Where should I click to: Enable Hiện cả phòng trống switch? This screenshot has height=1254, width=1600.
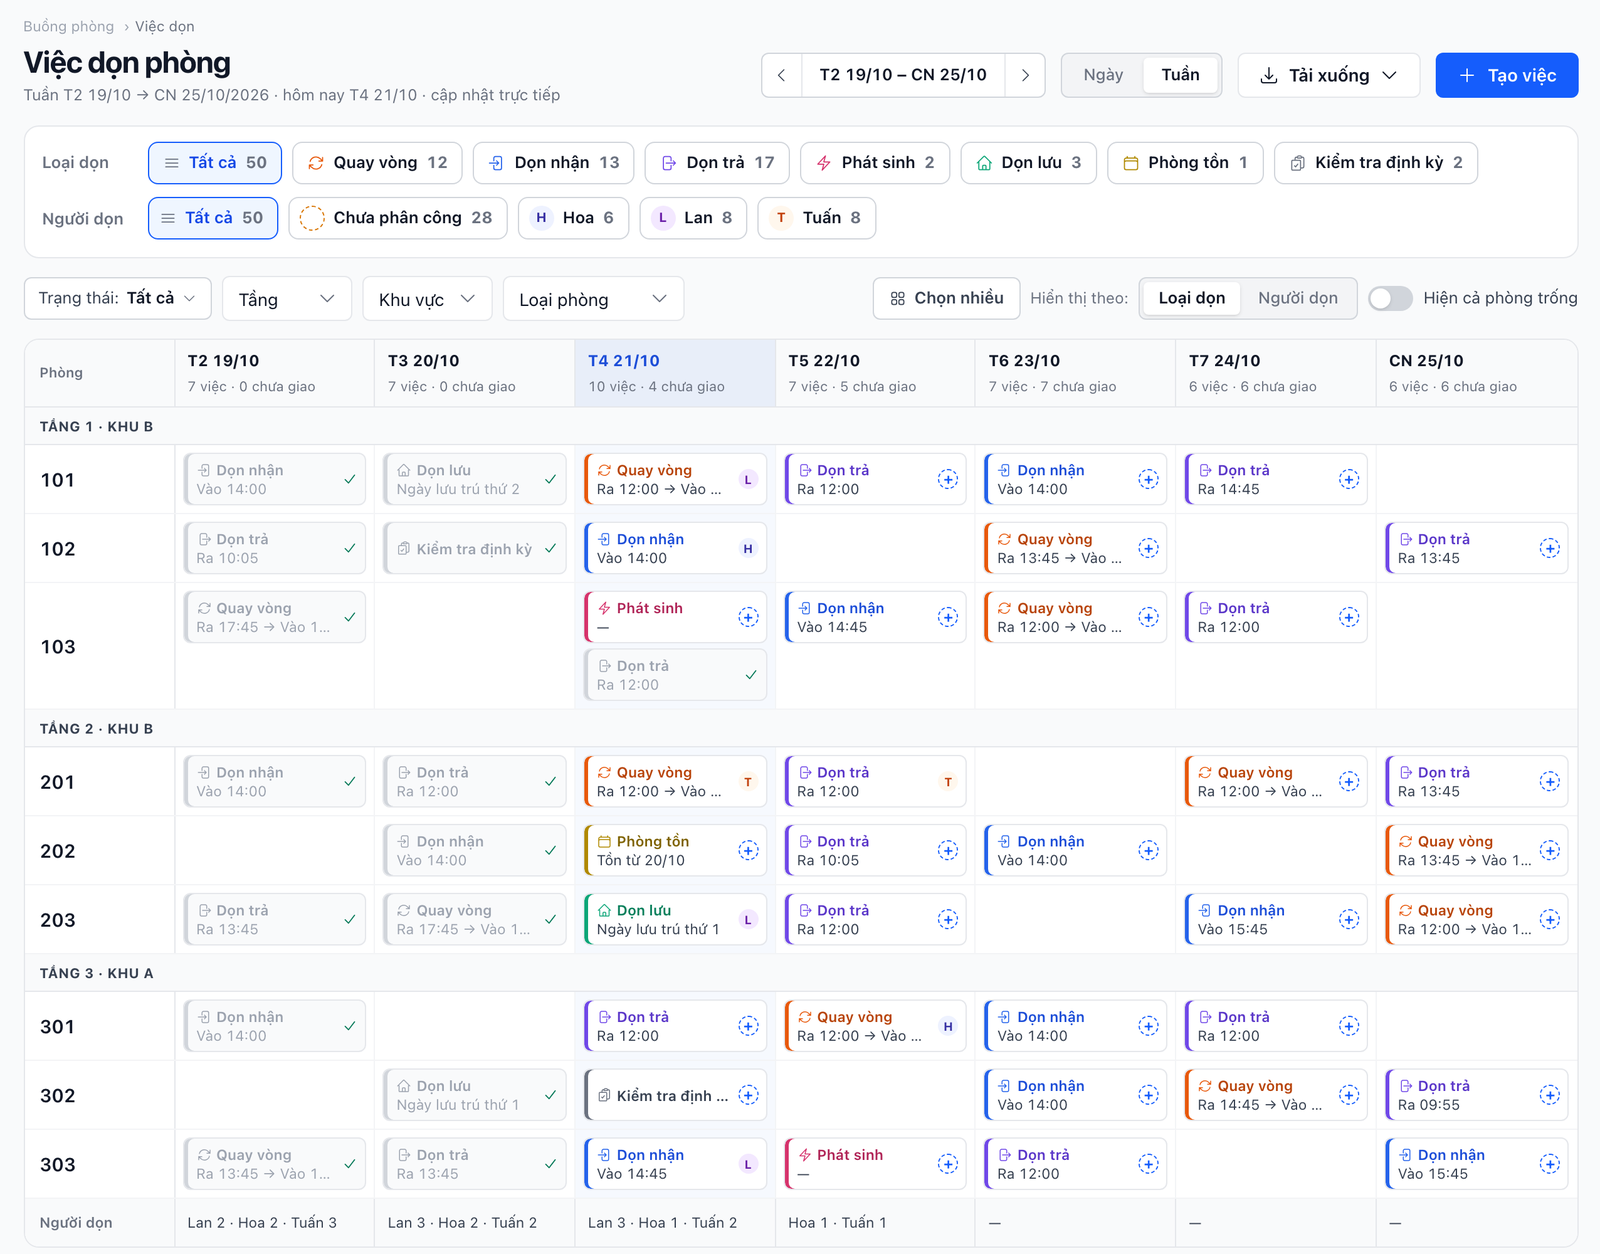(1390, 299)
